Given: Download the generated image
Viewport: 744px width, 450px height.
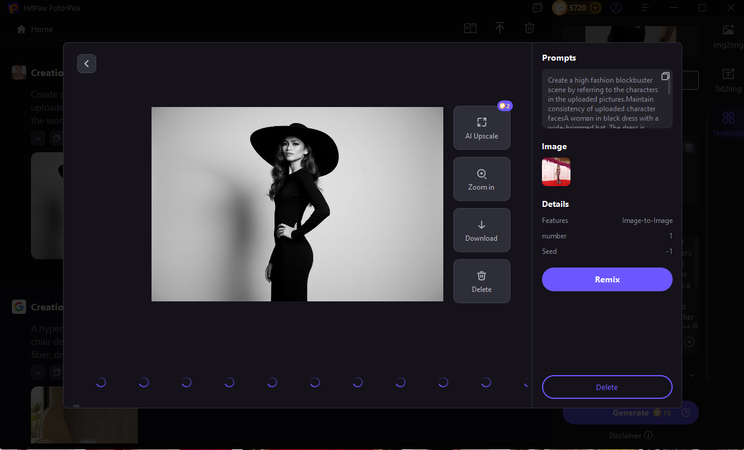Looking at the screenshot, I should coord(481,230).
